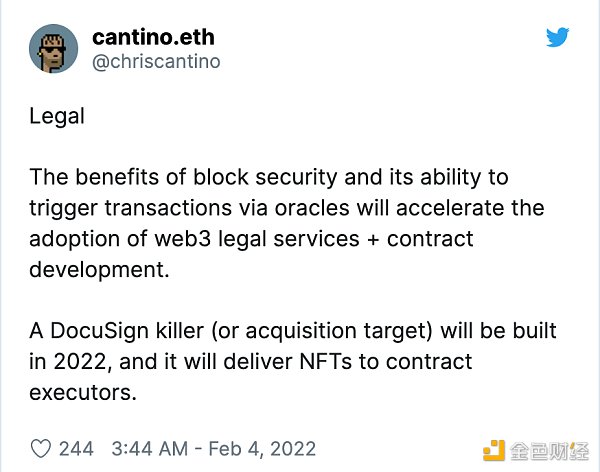Image resolution: width=600 pixels, height=472 pixels.
Task: Click the word web3 in the tweet
Action: [183, 238]
